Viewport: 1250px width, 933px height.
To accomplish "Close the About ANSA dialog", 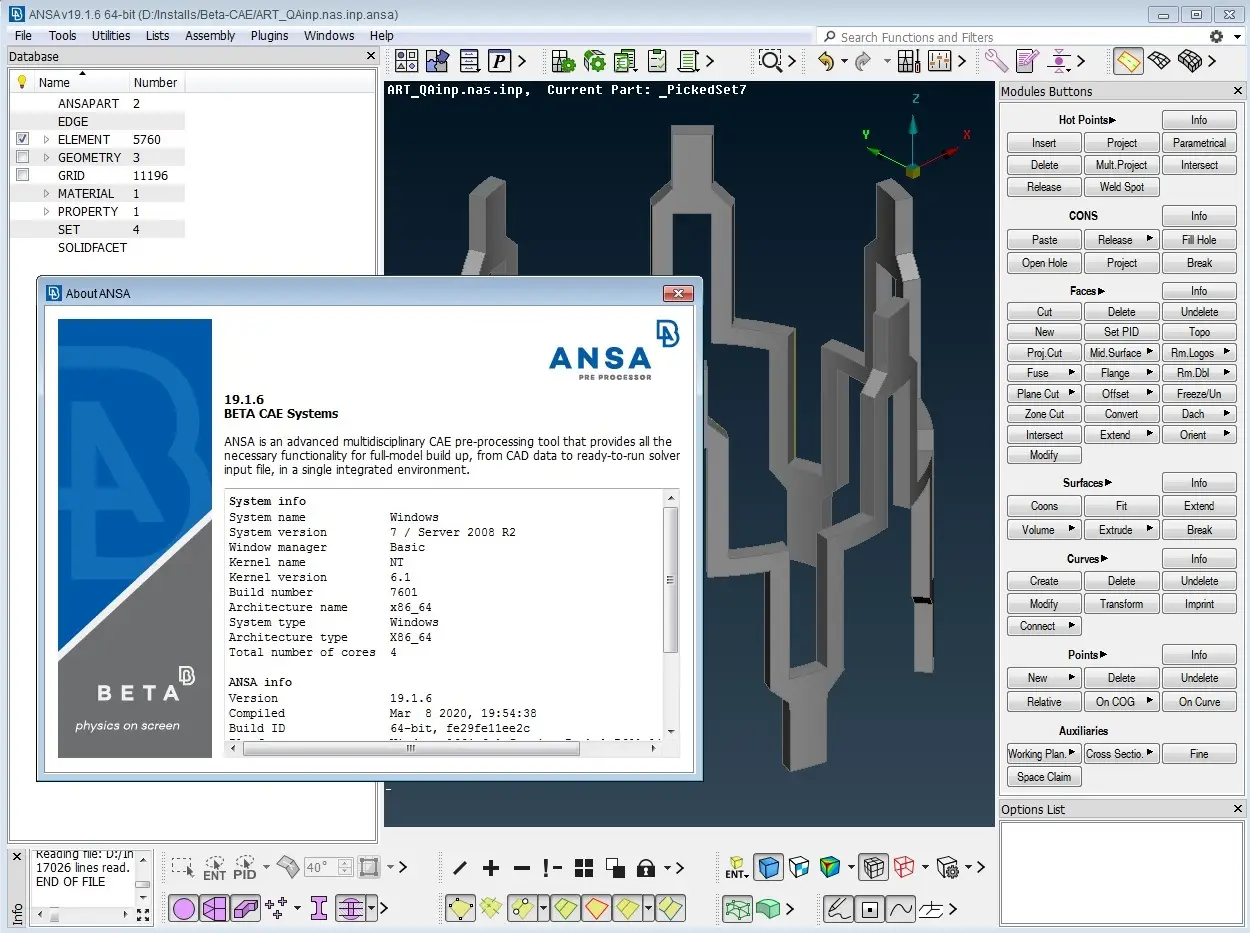I will coord(678,293).
